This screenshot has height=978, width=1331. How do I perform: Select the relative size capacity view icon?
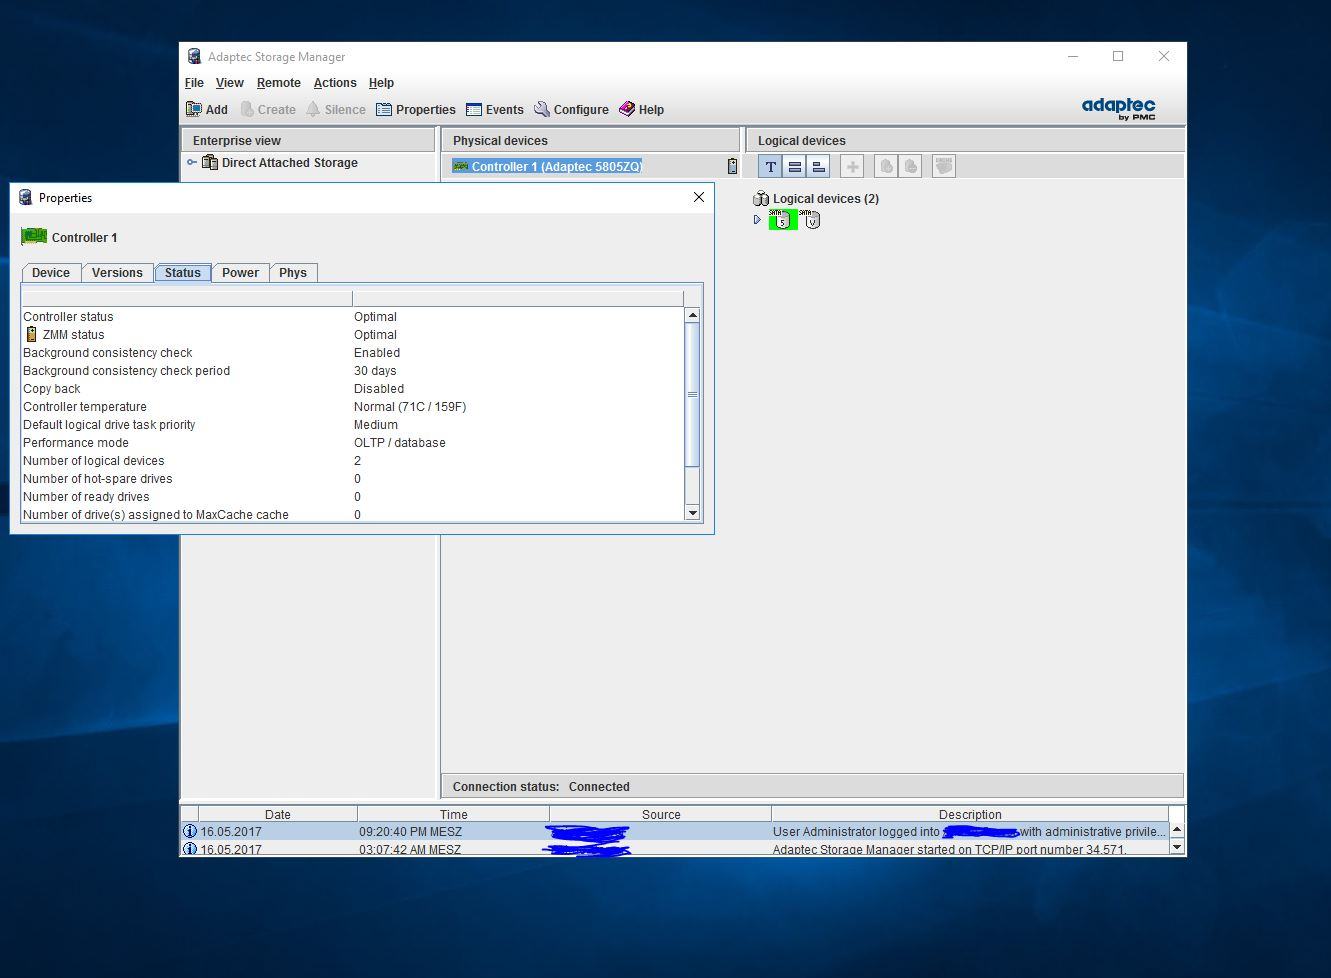tap(818, 166)
